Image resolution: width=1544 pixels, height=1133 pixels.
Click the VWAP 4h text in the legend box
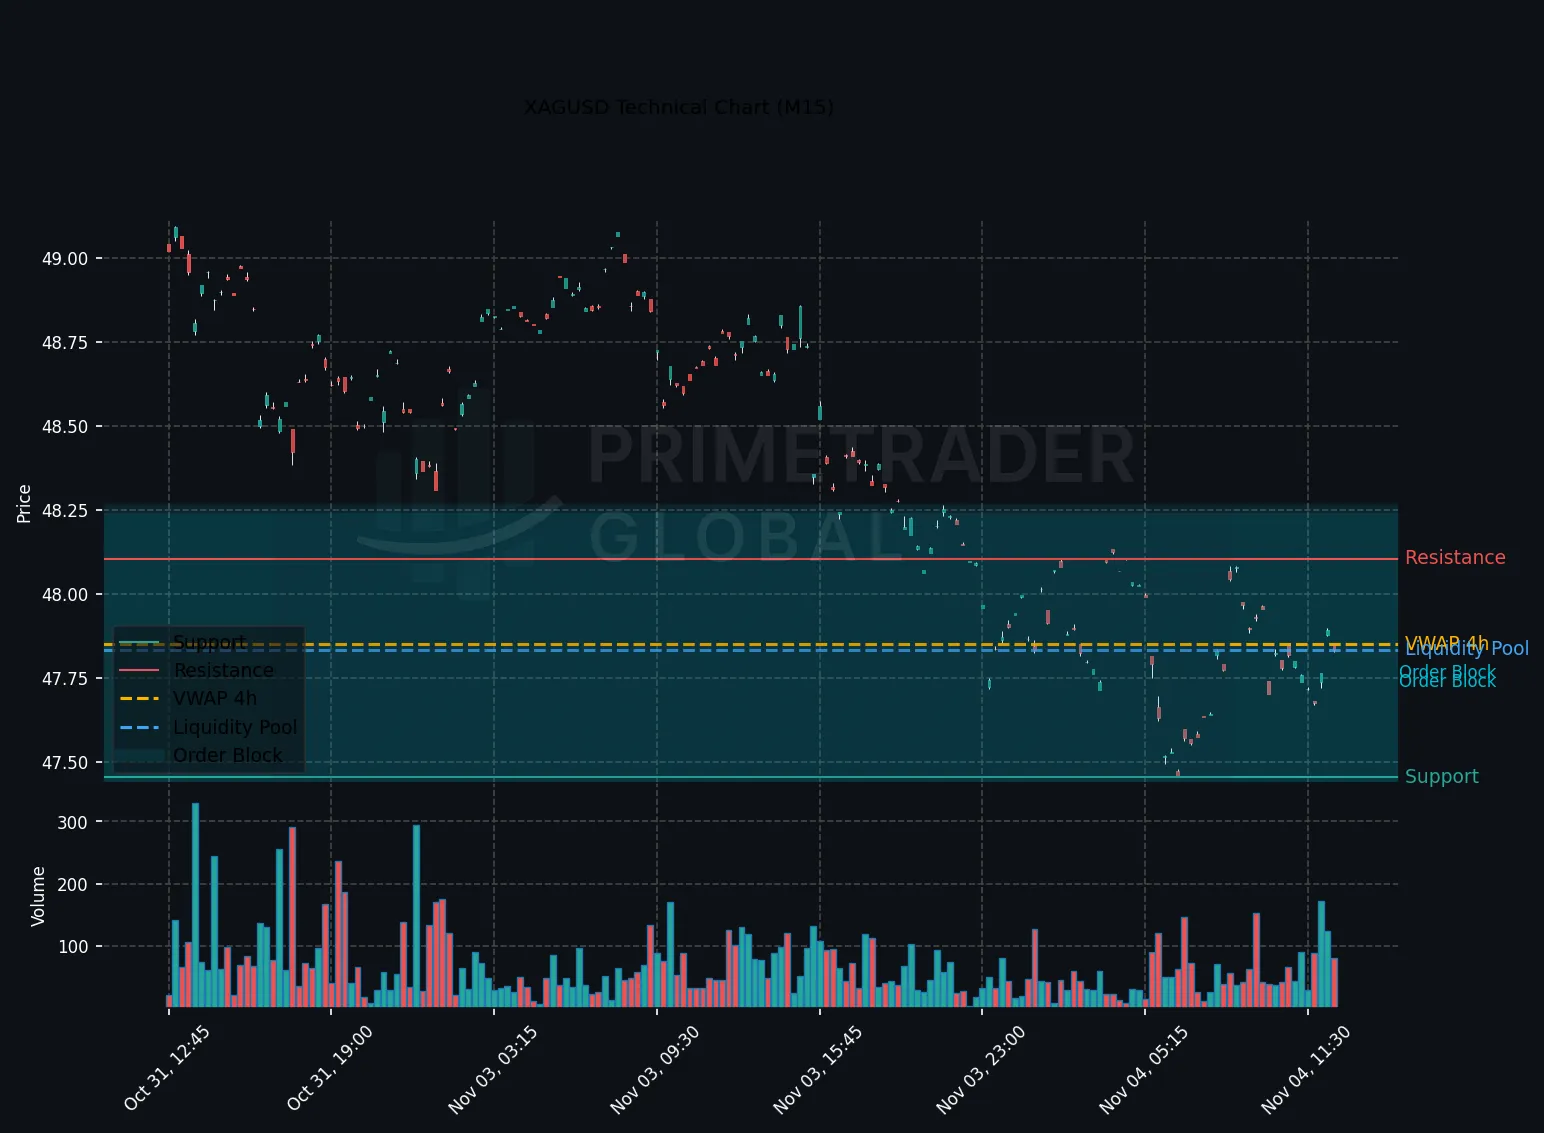click(215, 698)
